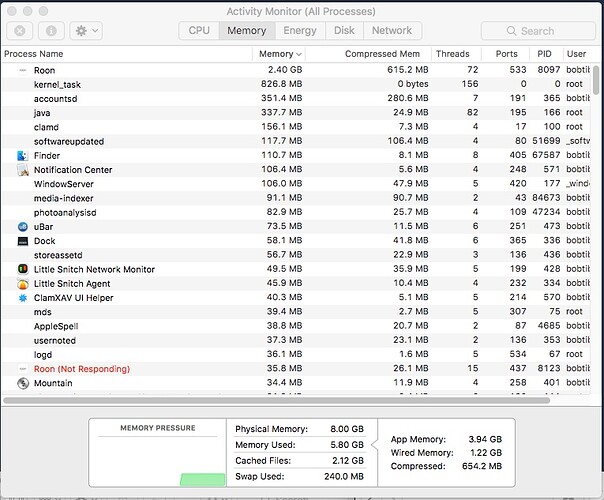Viewport: 604px width, 500px height.
Task: Select the media-indexer process
Action: [296, 198]
